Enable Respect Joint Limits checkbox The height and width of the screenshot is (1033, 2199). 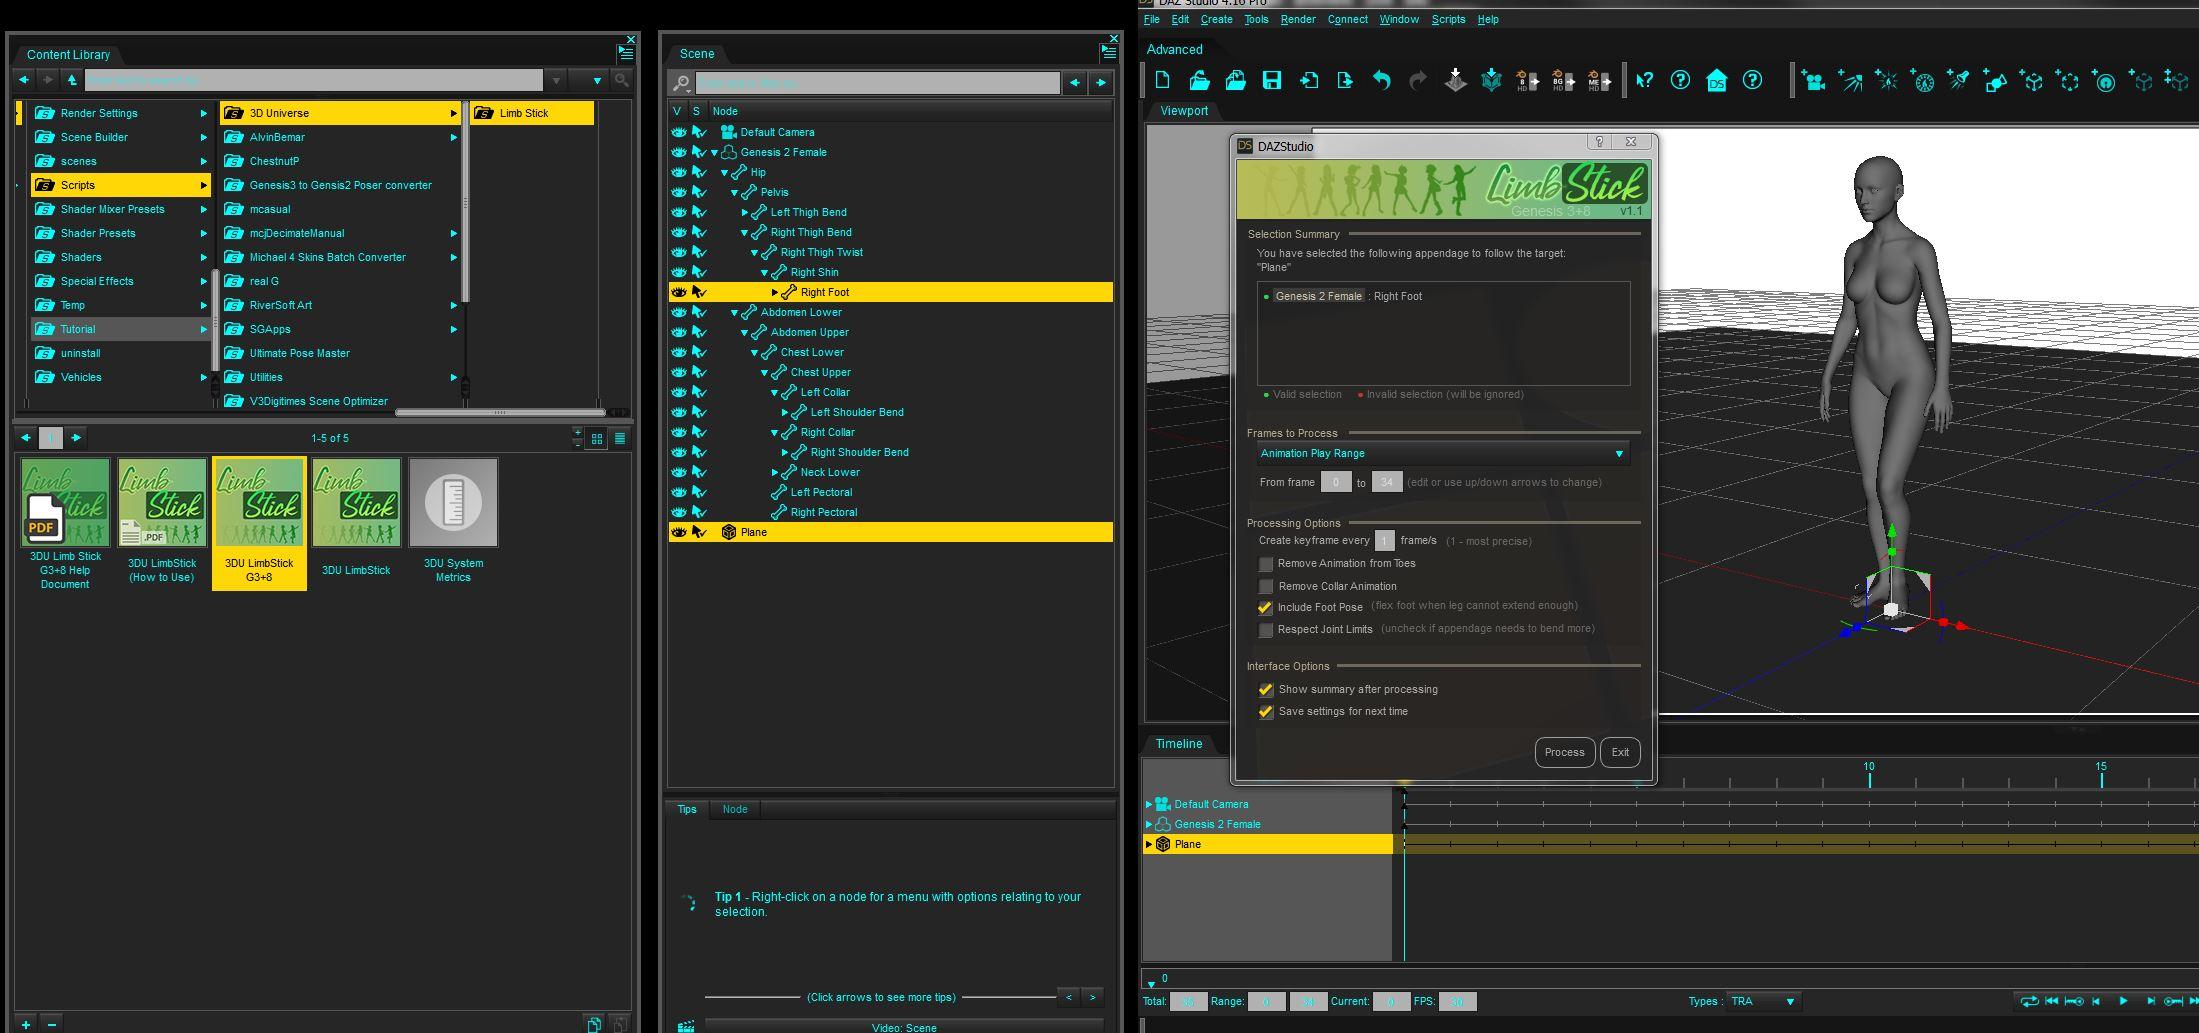tap(1266, 630)
